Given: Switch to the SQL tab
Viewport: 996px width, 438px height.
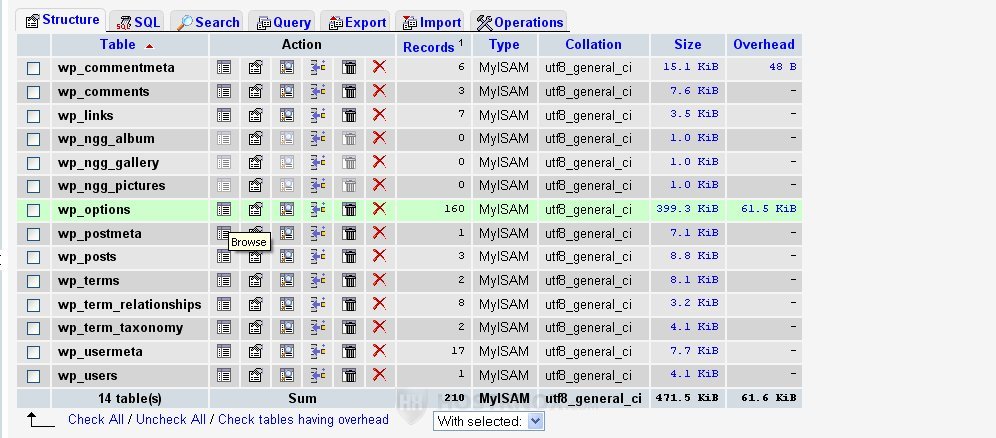Looking at the screenshot, I should (138, 22).
